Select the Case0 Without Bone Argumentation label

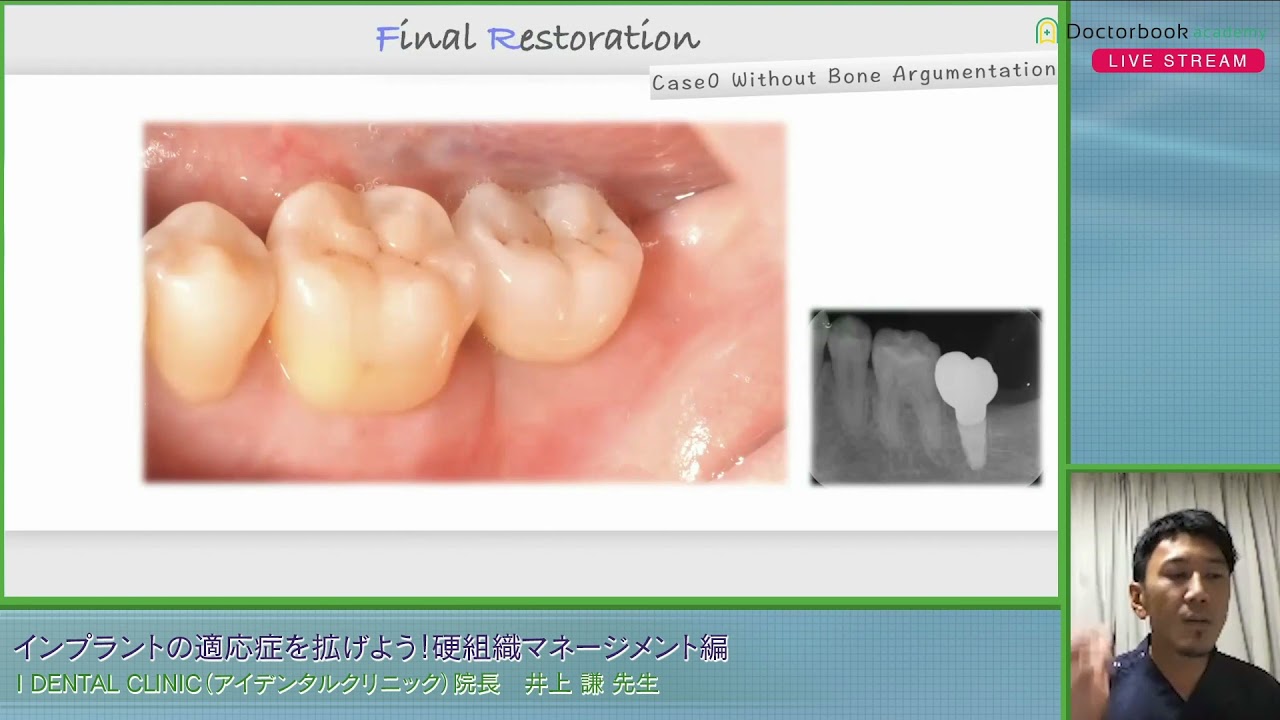(x=853, y=76)
